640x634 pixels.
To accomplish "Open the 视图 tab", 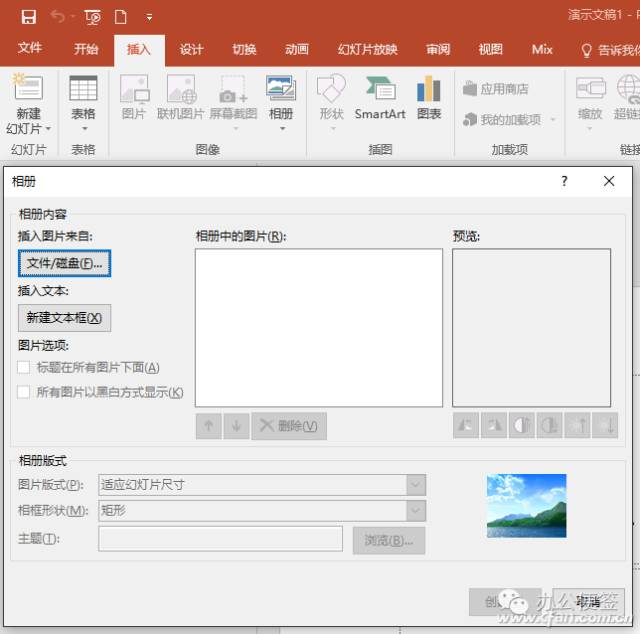I will (x=490, y=50).
